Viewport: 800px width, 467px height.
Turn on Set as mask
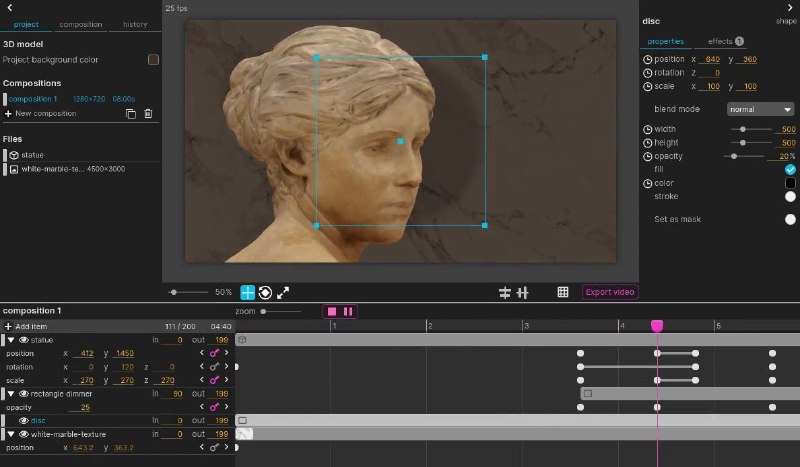click(x=790, y=219)
